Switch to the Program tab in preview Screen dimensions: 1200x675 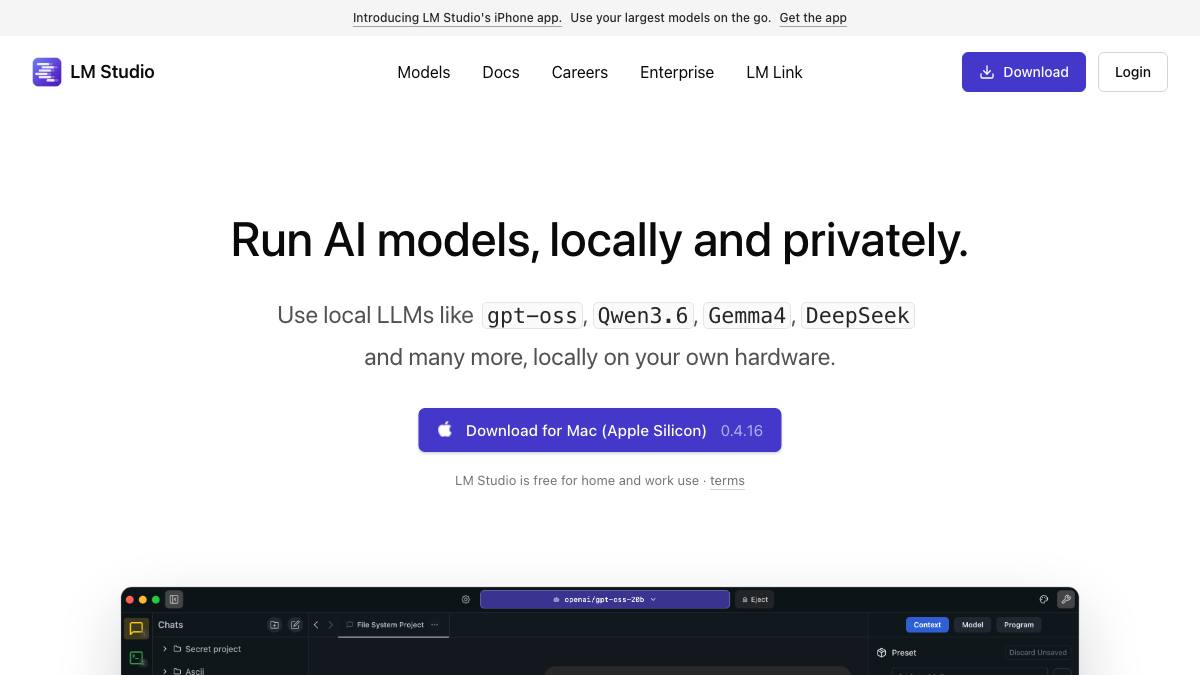click(x=1019, y=625)
